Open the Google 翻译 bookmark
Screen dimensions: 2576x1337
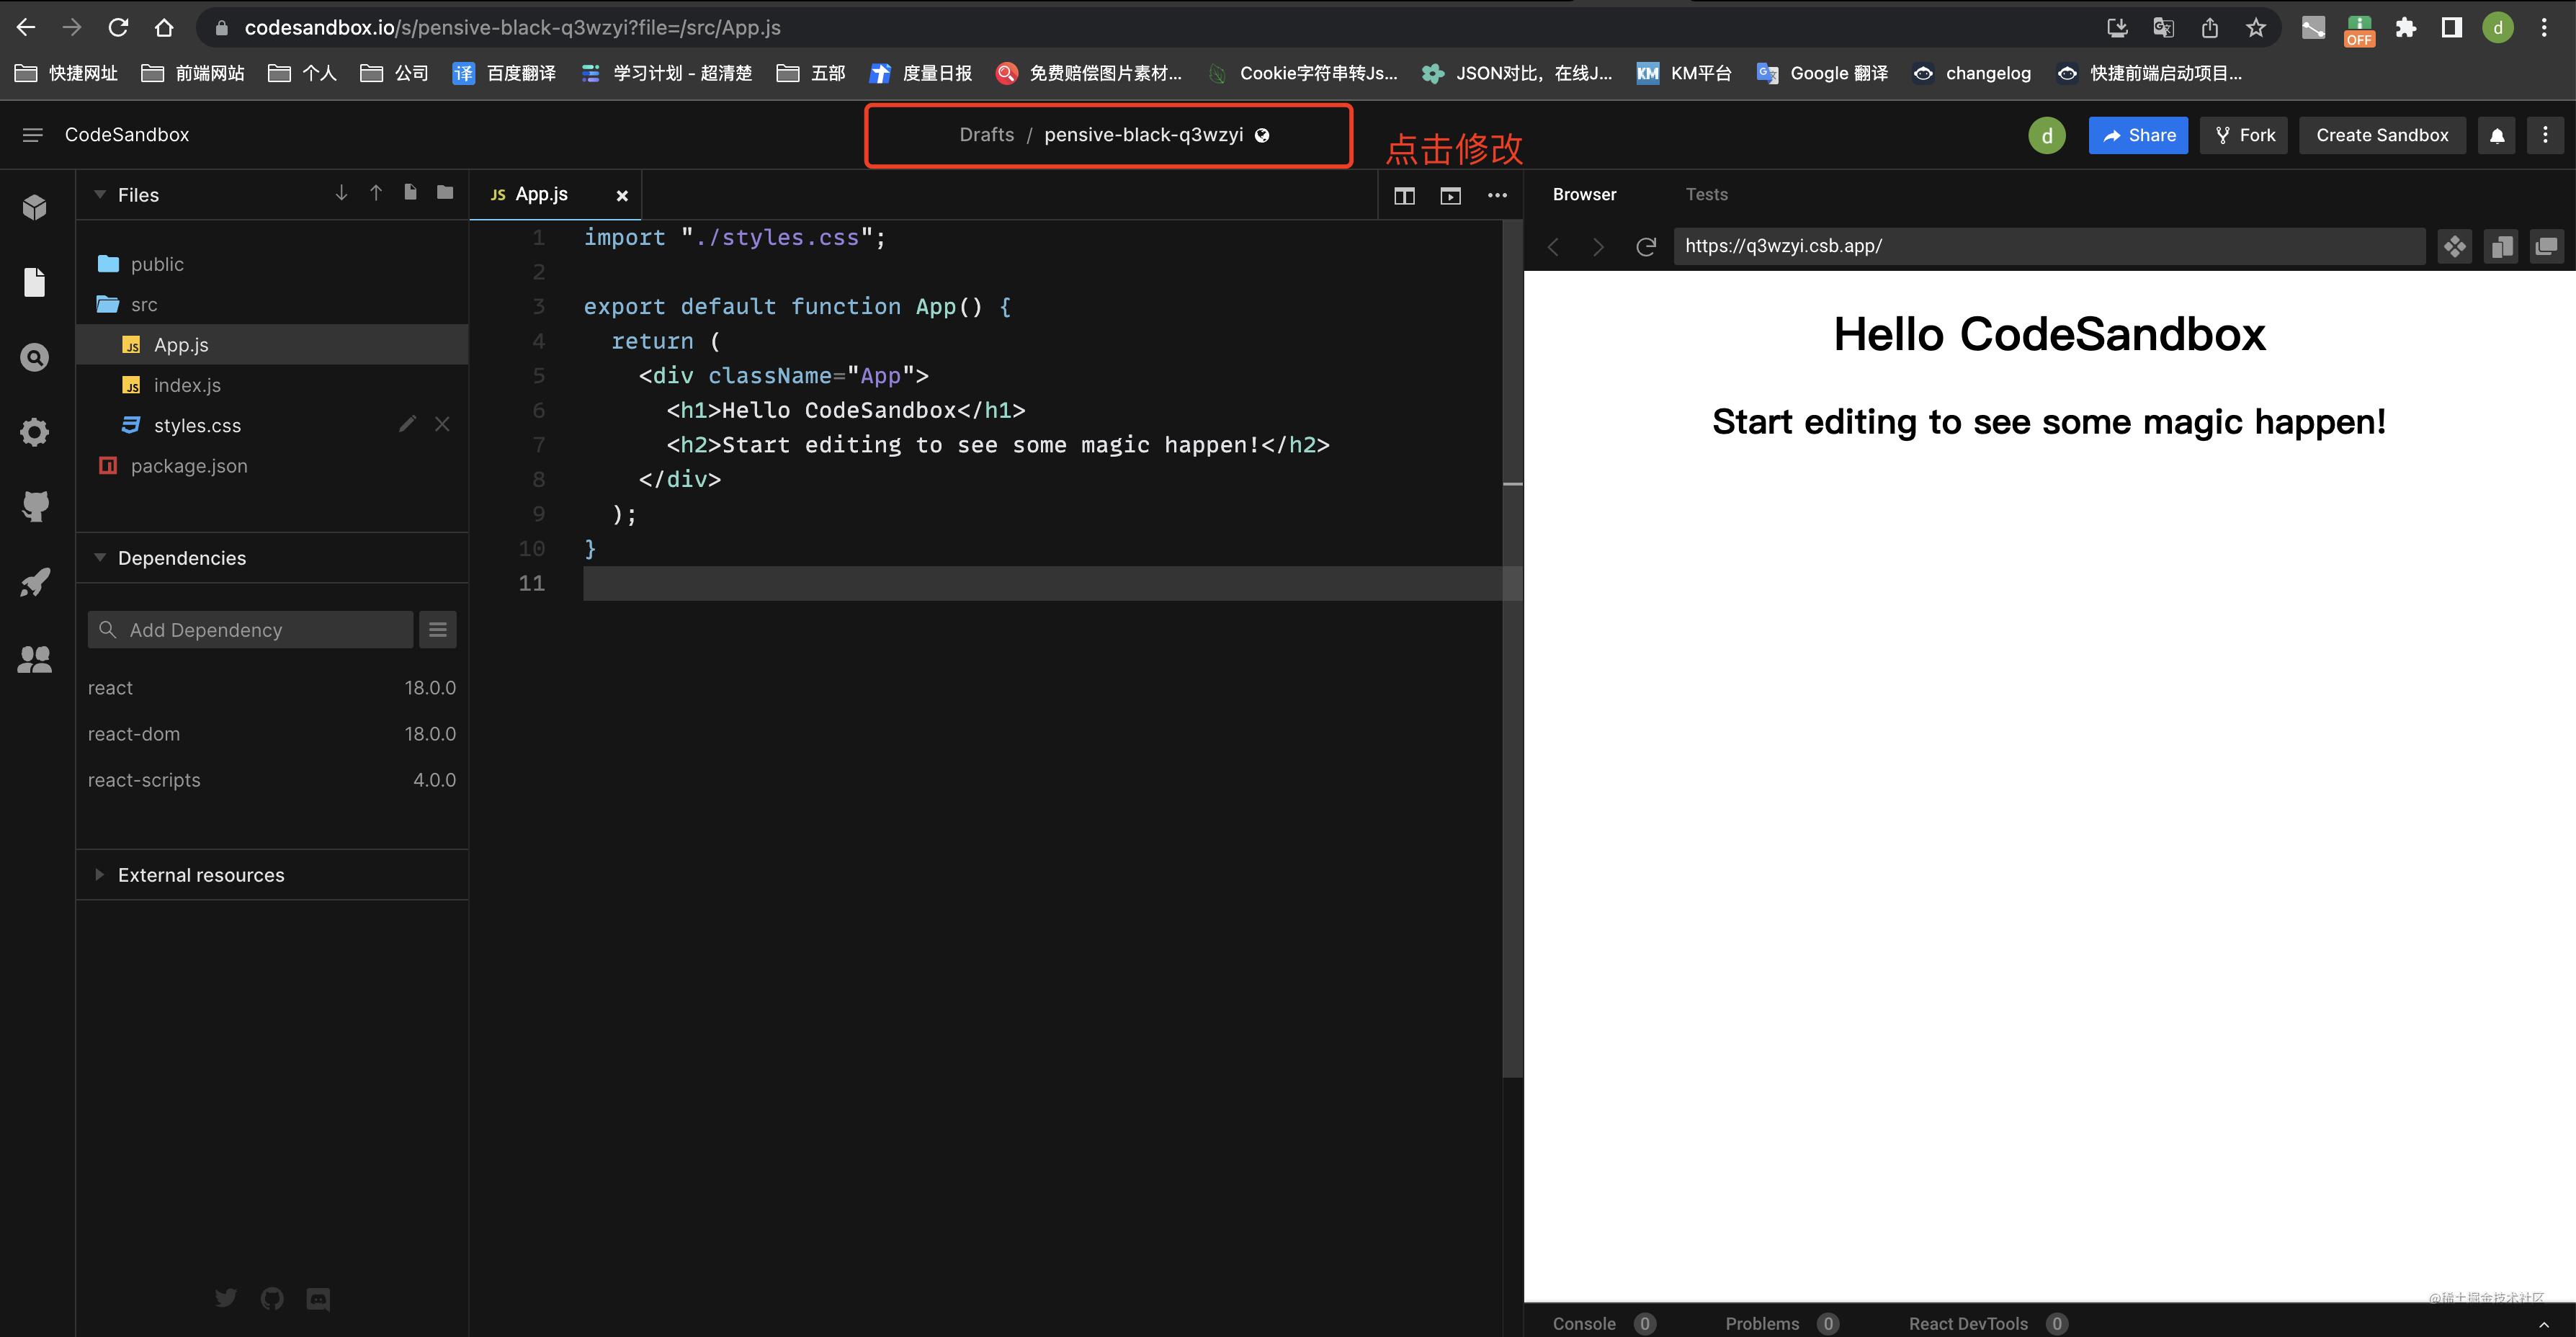pos(1822,73)
